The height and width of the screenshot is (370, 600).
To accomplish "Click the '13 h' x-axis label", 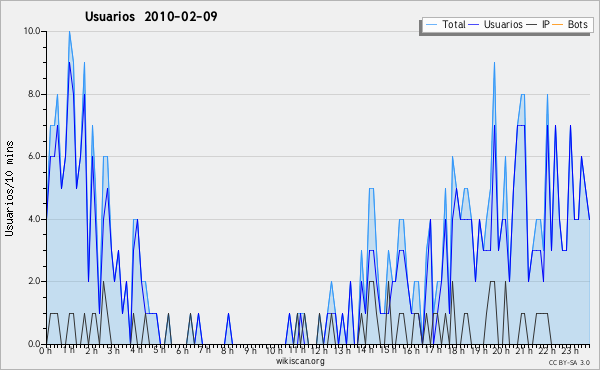I will (x=342, y=351).
